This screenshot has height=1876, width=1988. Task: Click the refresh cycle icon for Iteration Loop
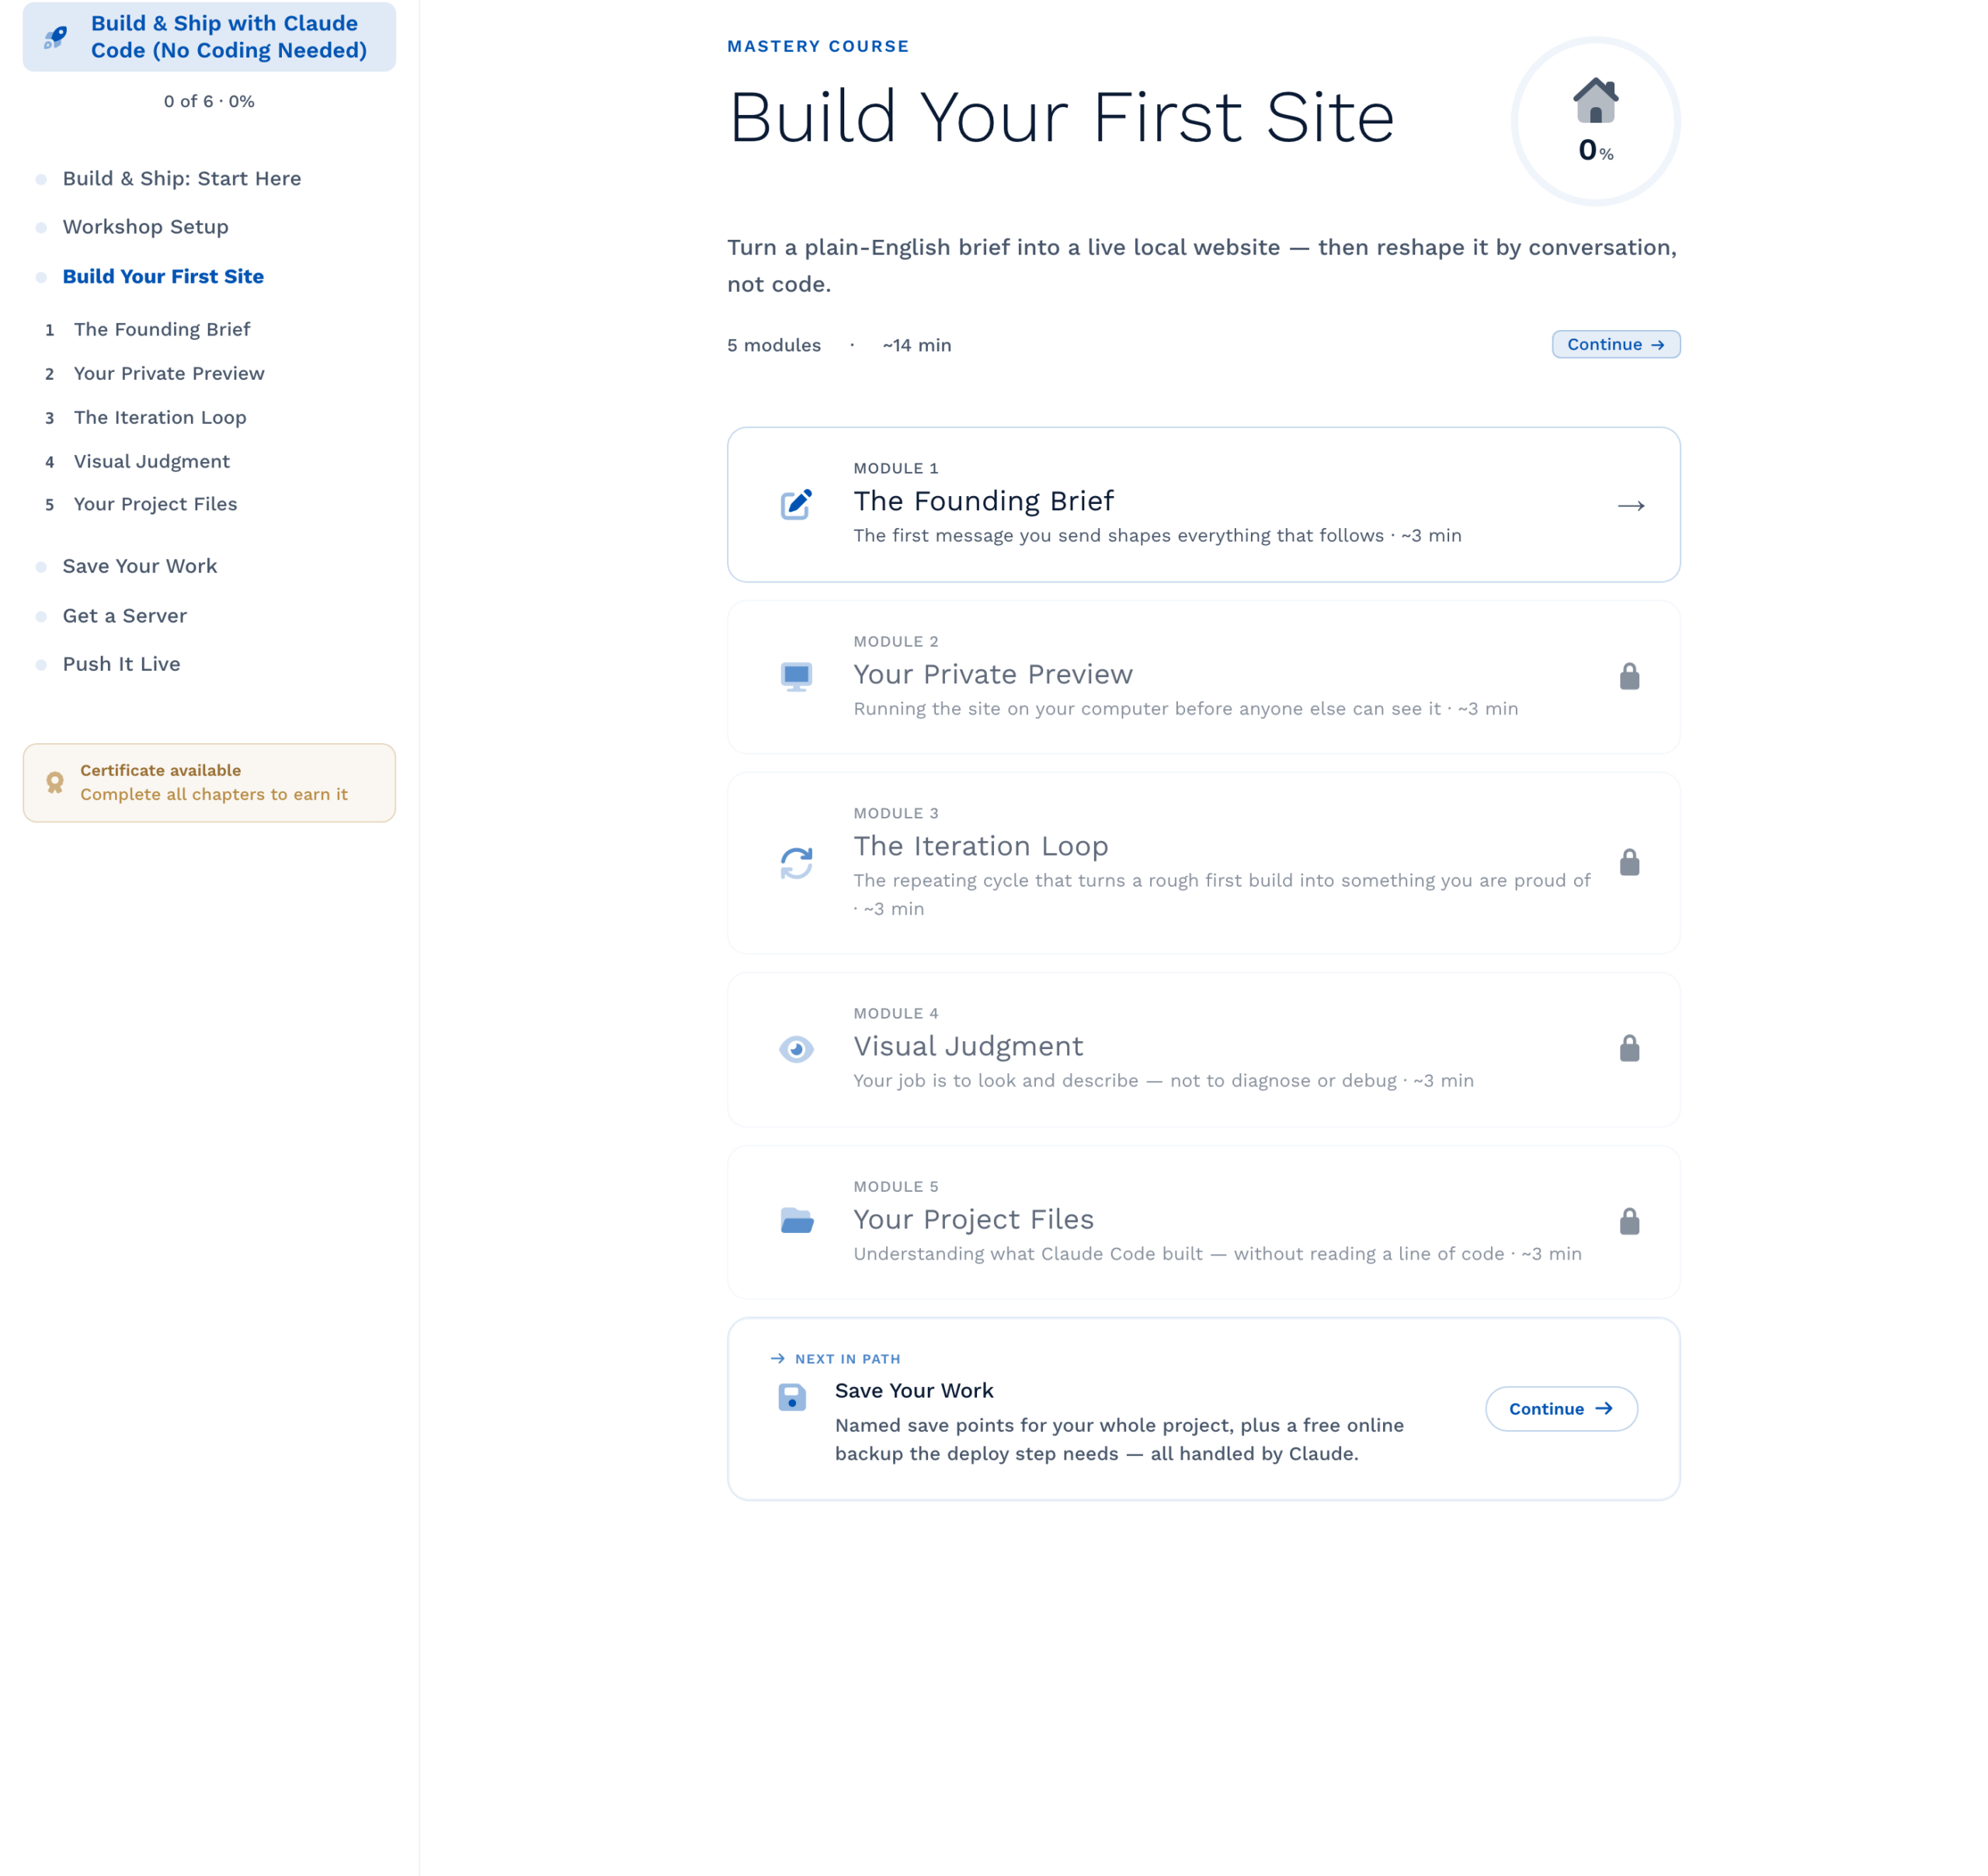(x=796, y=863)
